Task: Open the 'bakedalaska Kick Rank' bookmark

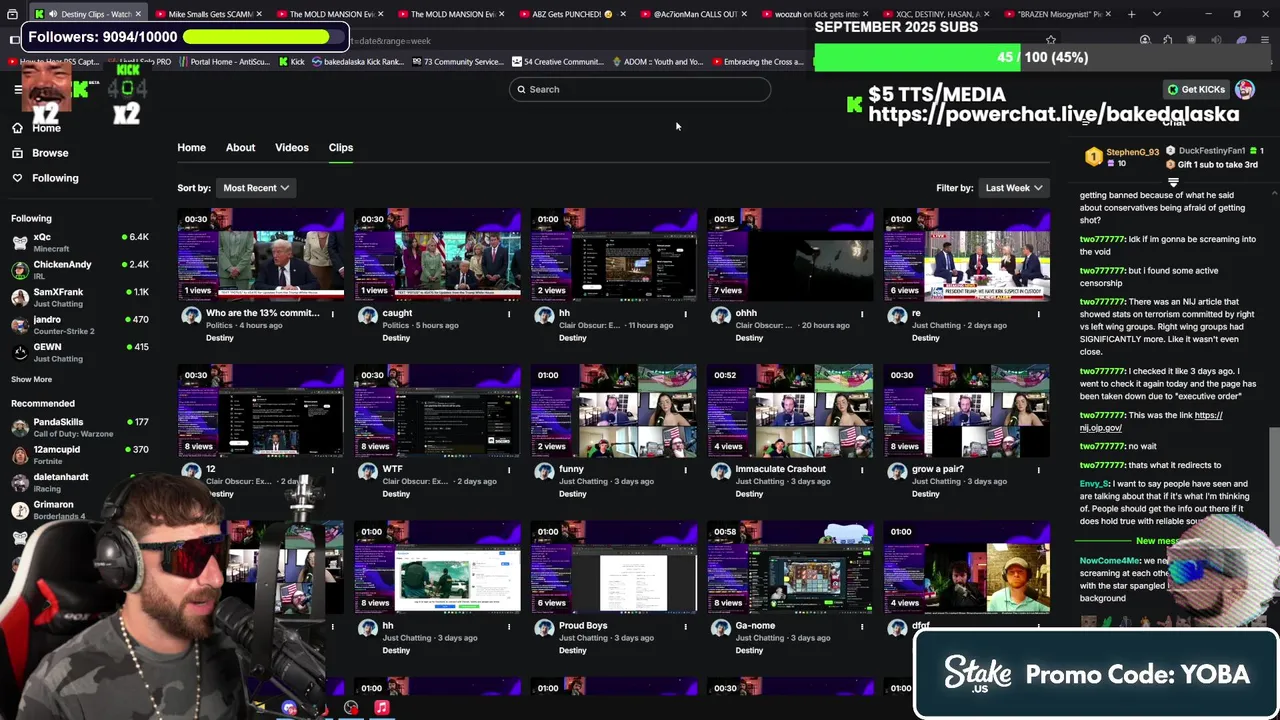Action: pyautogui.click(x=358, y=62)
